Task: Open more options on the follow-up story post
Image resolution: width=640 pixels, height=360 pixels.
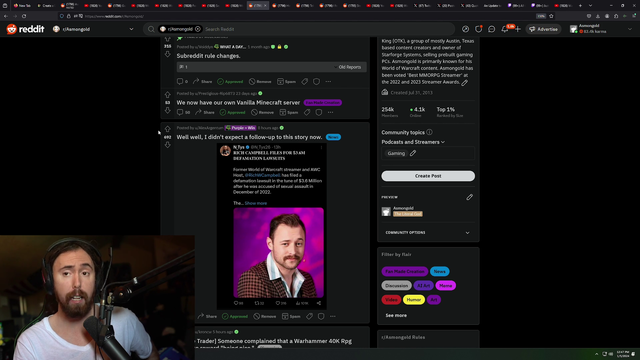Action: click(x=333, y=316)
